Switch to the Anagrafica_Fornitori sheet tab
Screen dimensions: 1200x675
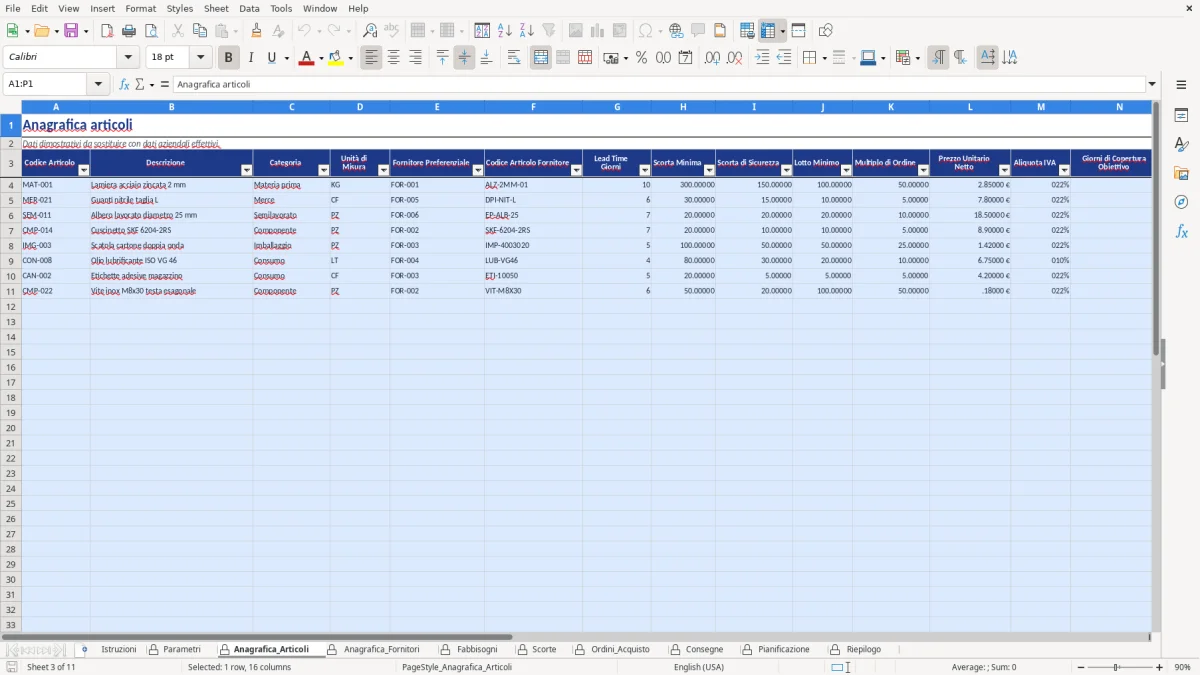382,649
